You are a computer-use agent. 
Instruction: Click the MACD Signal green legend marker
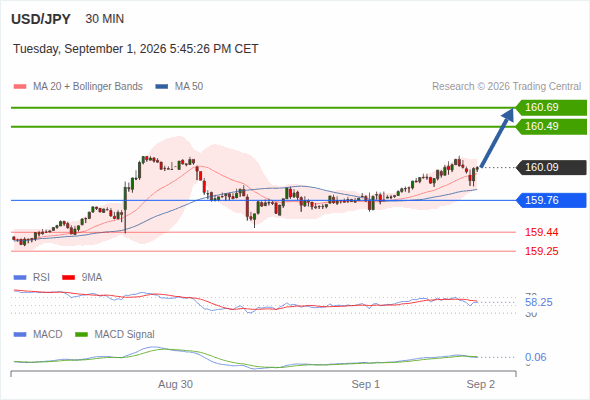click(x=81, y=335)
